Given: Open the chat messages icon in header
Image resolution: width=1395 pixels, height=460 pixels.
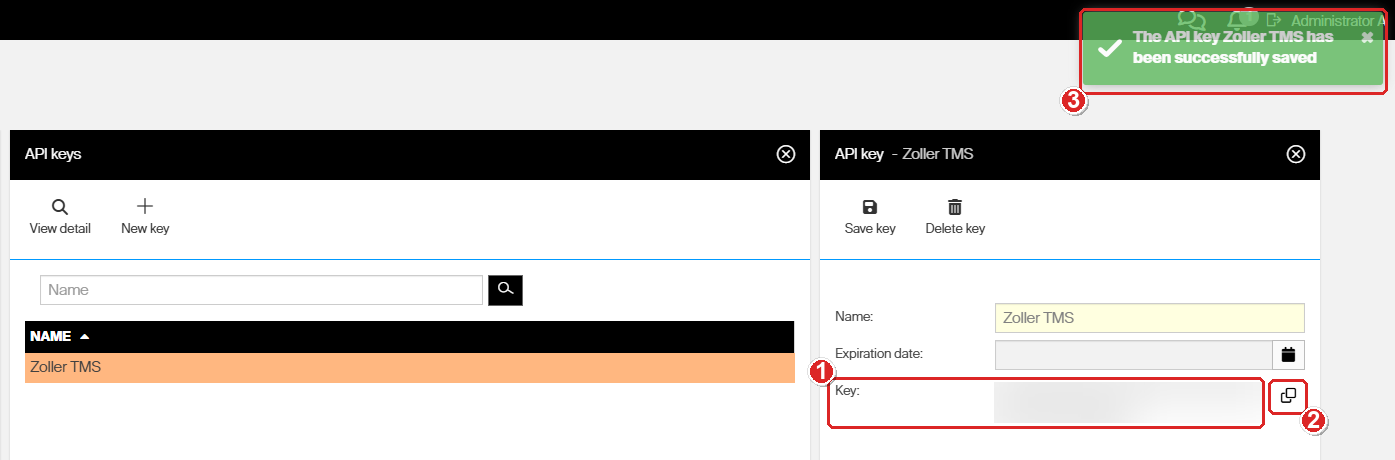Looking at the screenshot, I should (1191, 19).
